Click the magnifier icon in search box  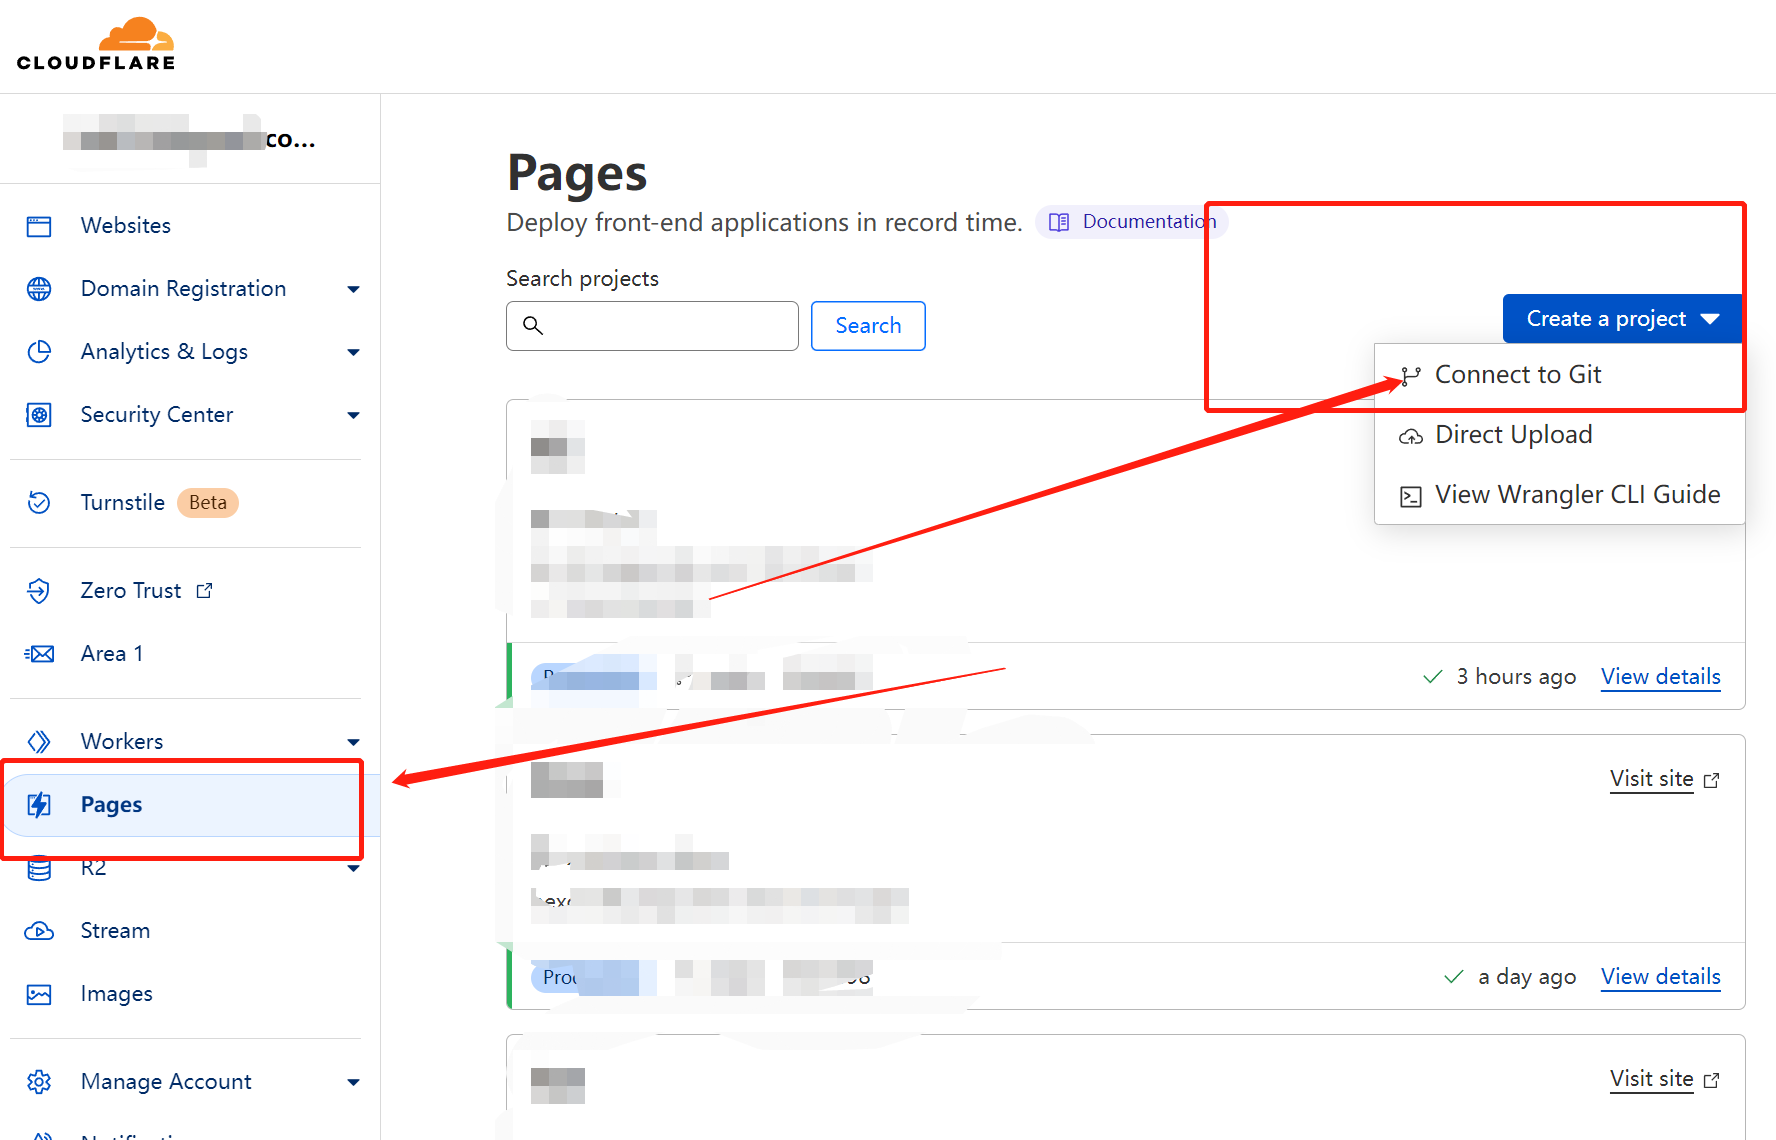tap(533, 325)
